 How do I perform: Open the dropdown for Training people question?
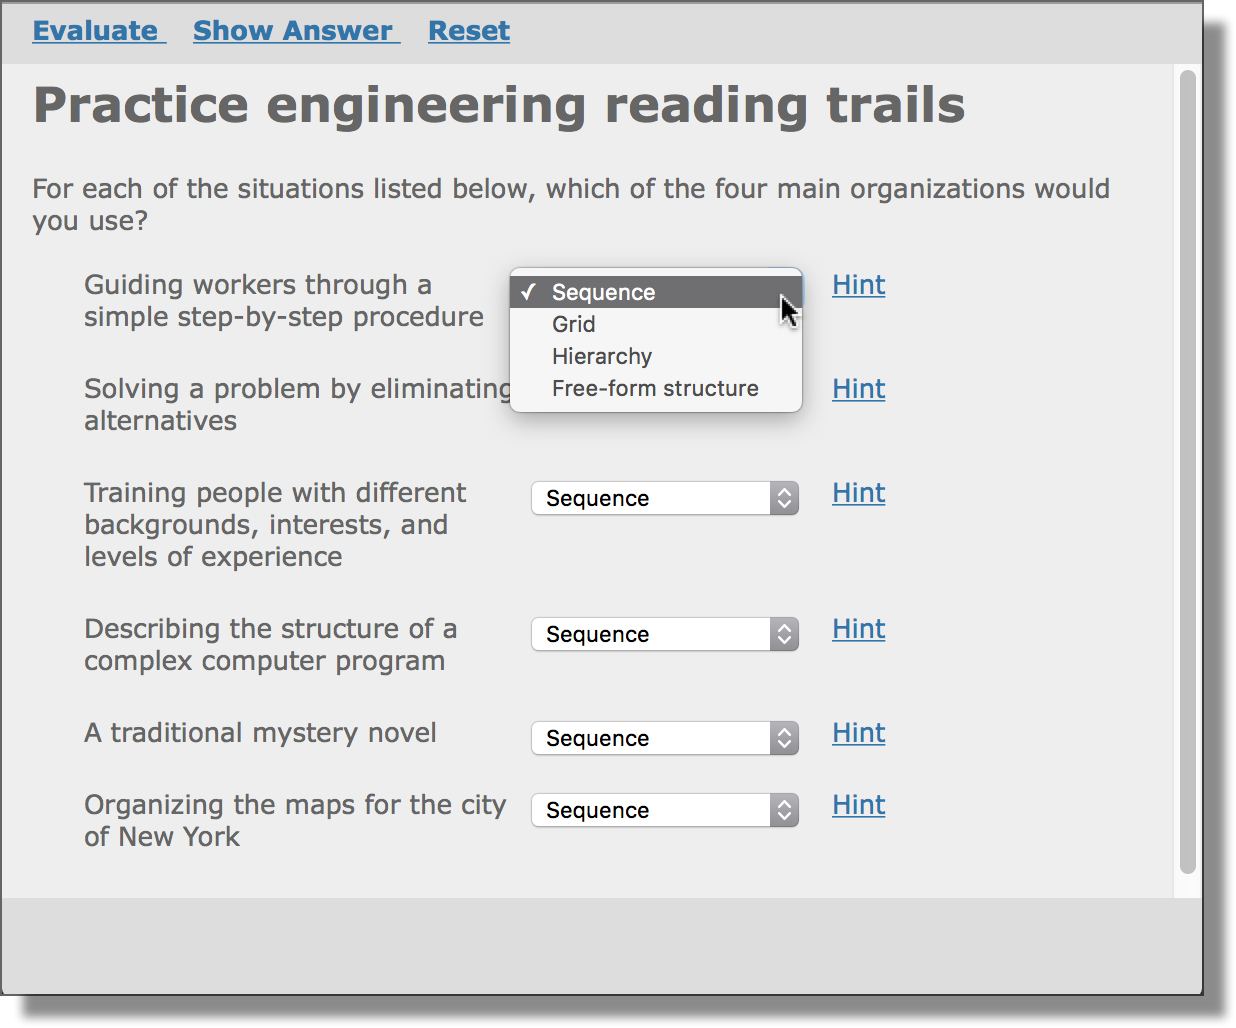click(x=665, y=498)
